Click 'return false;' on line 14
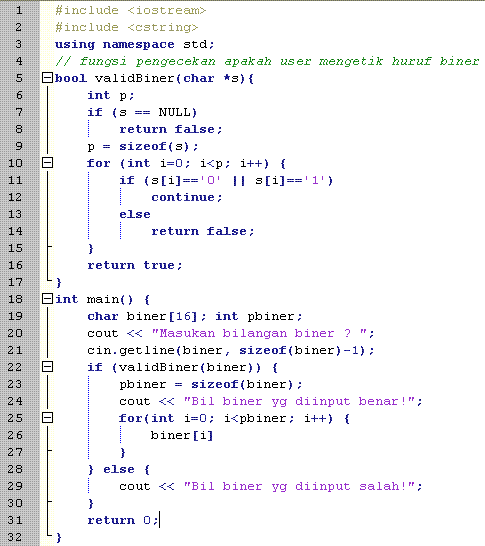 203,231
